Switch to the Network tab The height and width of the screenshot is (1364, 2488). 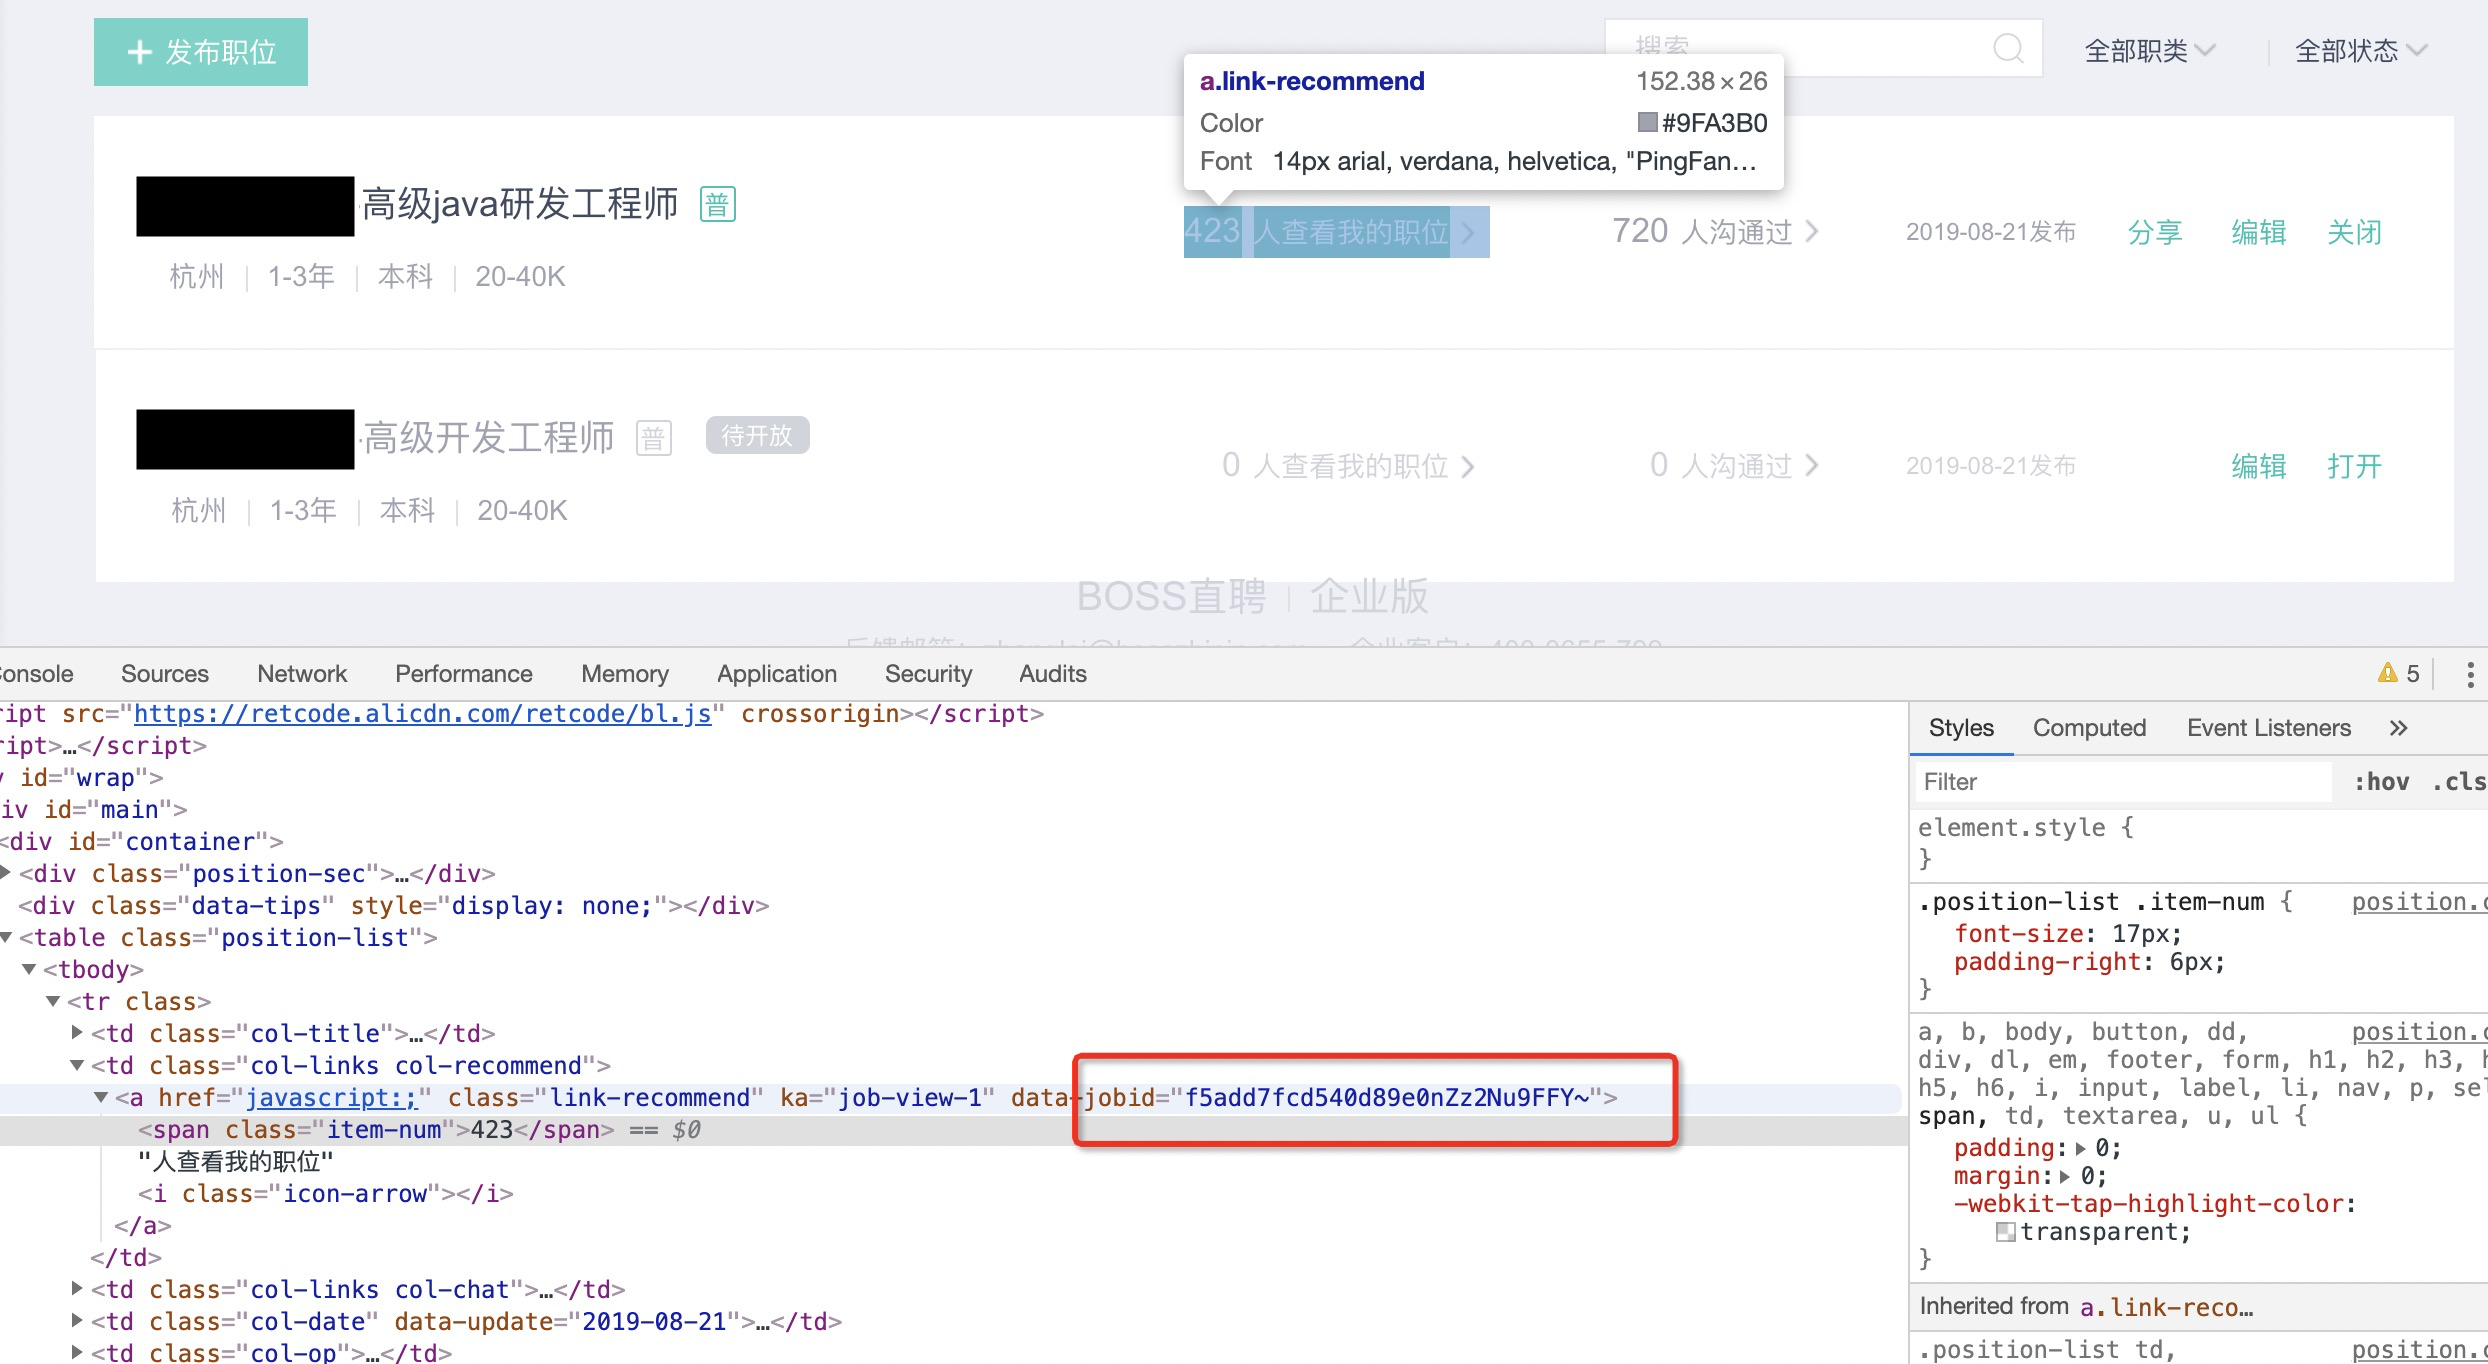pyautogui.click(x=301, y=674)
